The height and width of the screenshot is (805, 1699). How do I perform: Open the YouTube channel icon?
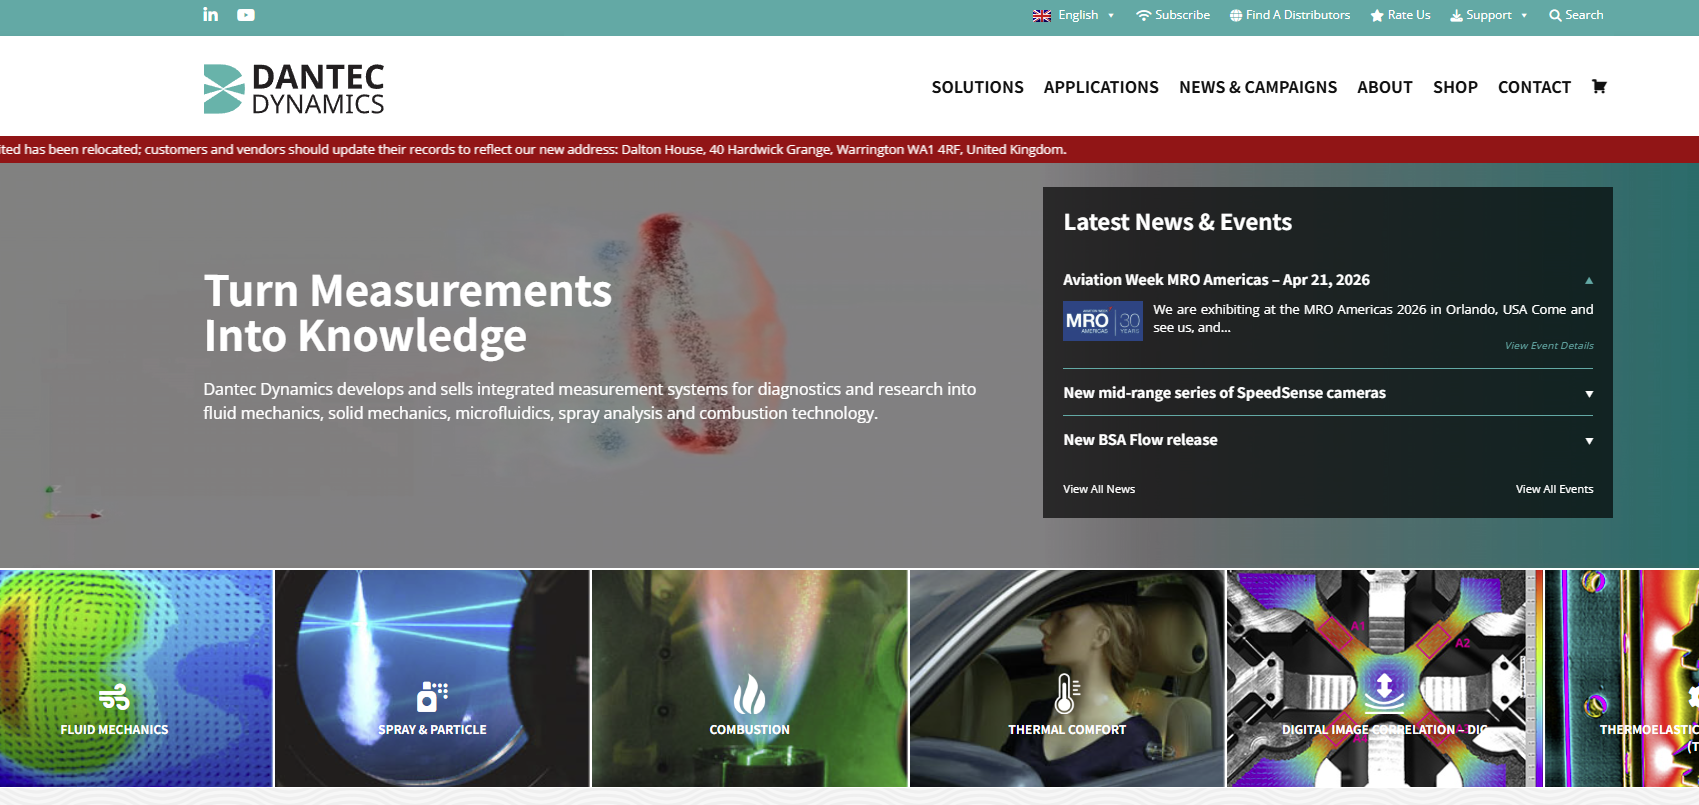pos(246,15)
